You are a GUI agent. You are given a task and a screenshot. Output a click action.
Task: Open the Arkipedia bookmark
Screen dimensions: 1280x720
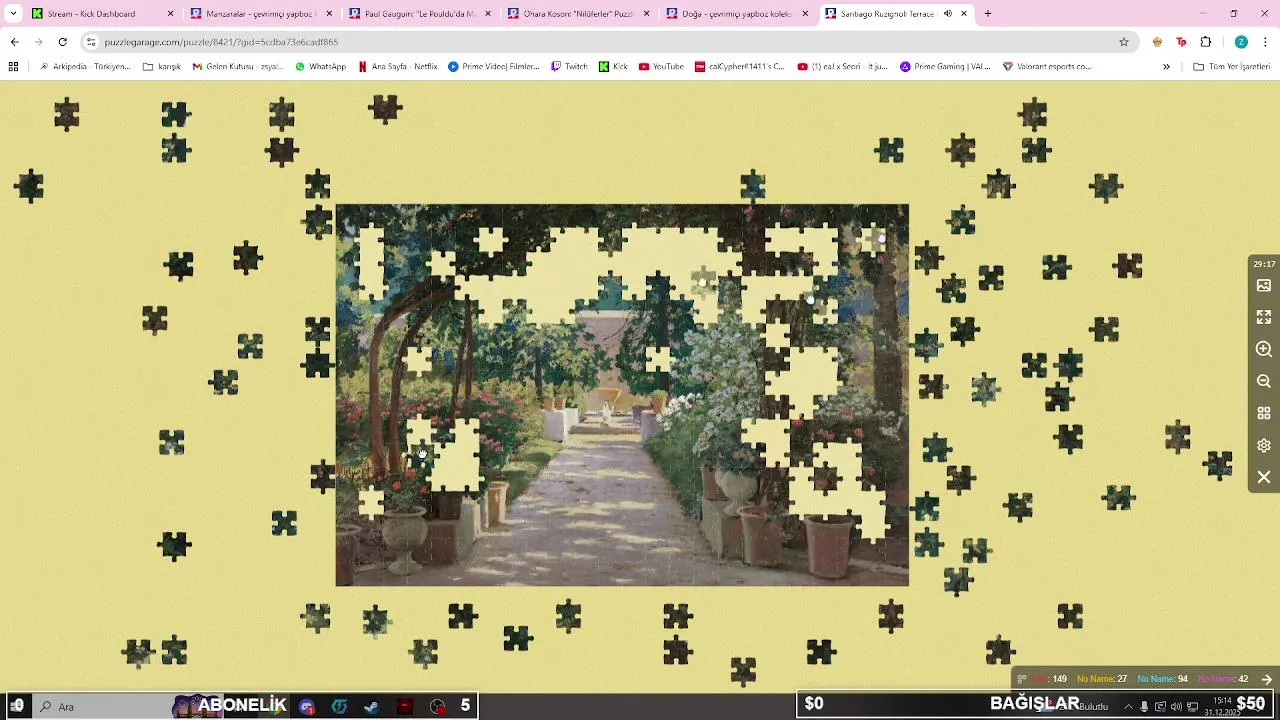85,66
